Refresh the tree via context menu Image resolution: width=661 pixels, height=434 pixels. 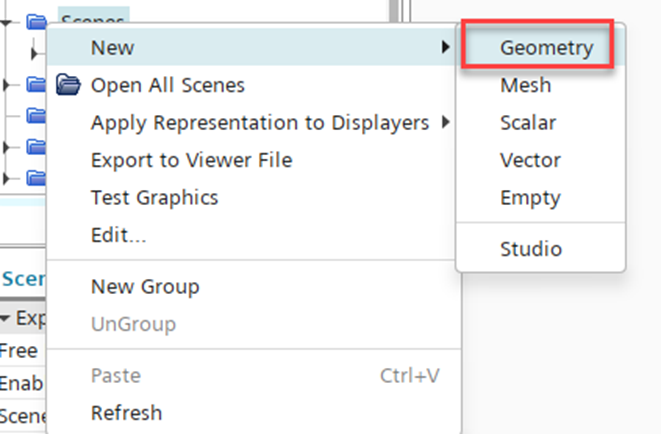click(x=126, y=412)
